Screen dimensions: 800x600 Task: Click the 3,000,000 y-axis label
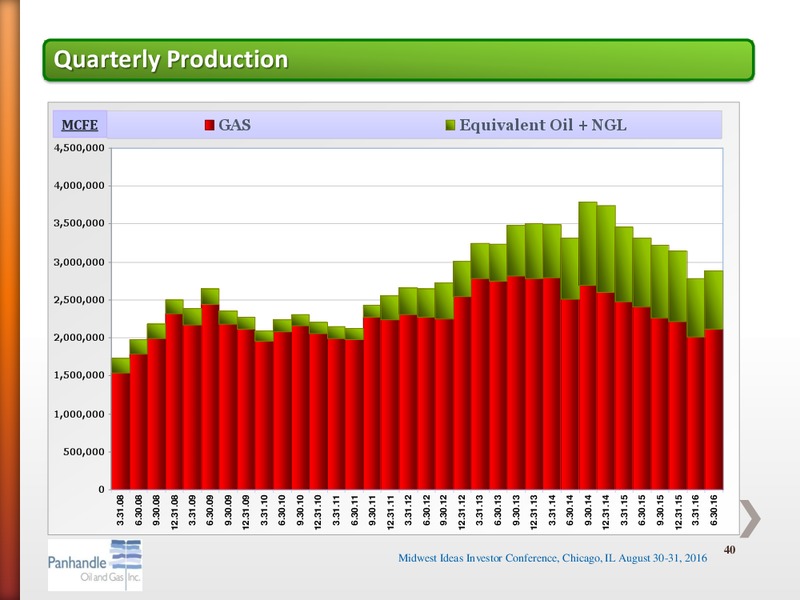(79, 262)
